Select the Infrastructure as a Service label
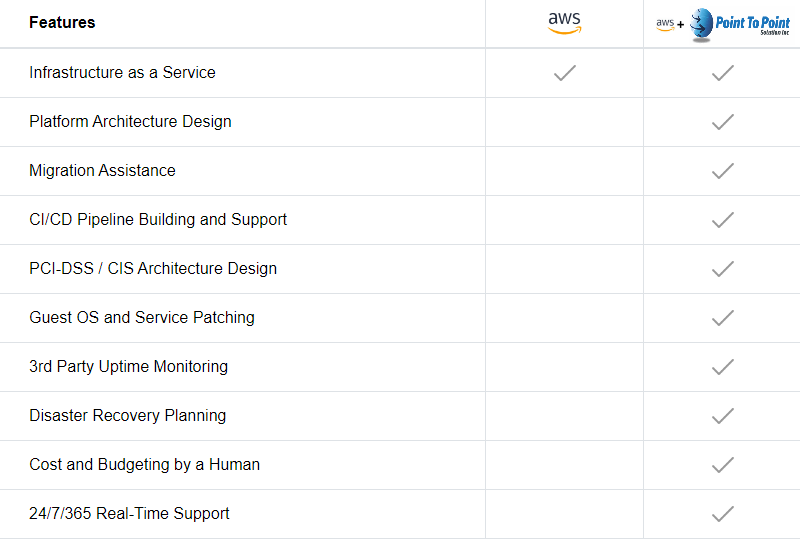The height and width of the screenshot is (547, 800). [122, 72]
